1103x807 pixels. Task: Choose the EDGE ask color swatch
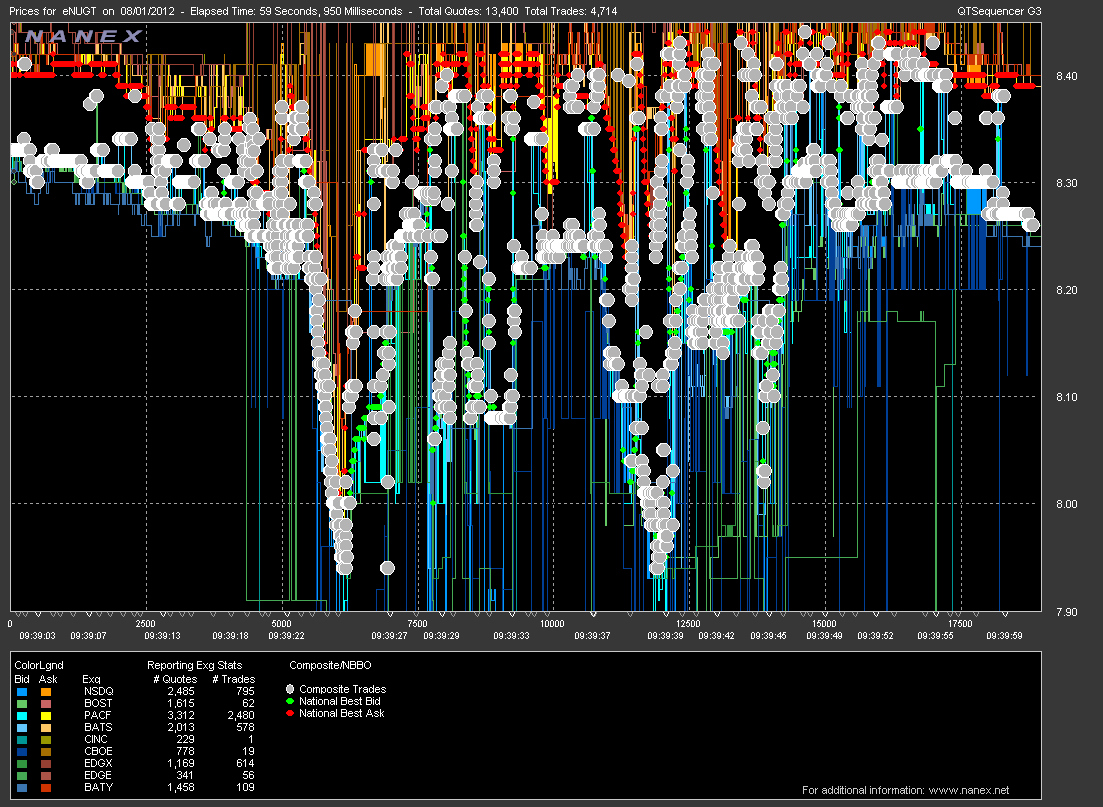(46, 775)
